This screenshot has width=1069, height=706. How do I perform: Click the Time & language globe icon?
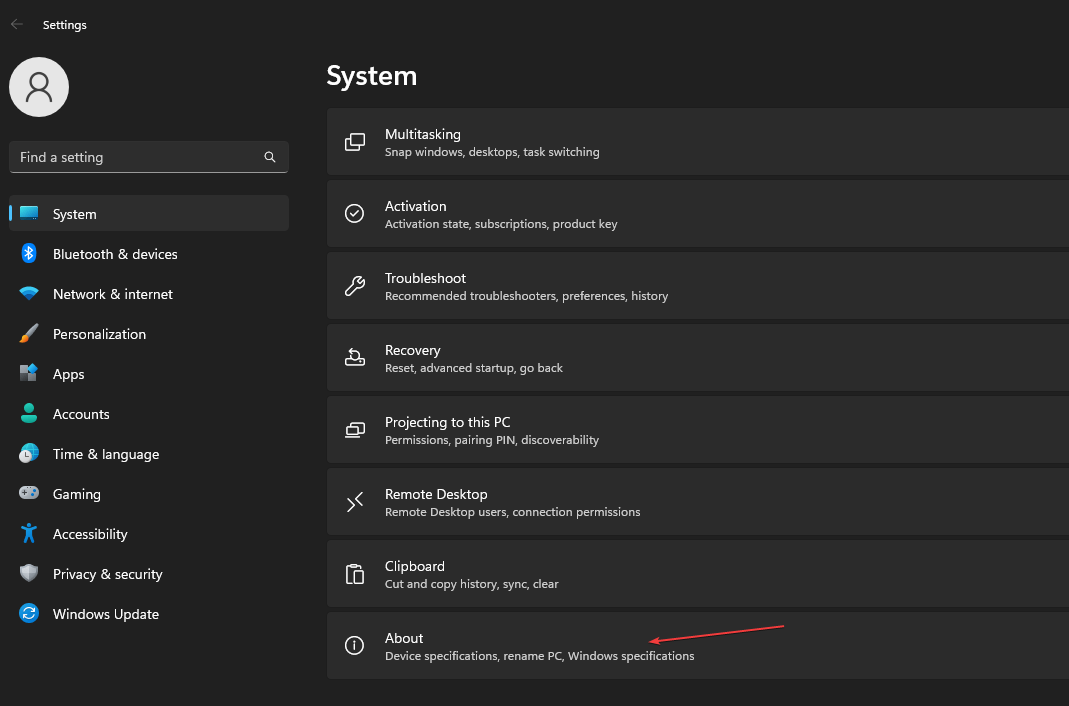tap(29, 454)
